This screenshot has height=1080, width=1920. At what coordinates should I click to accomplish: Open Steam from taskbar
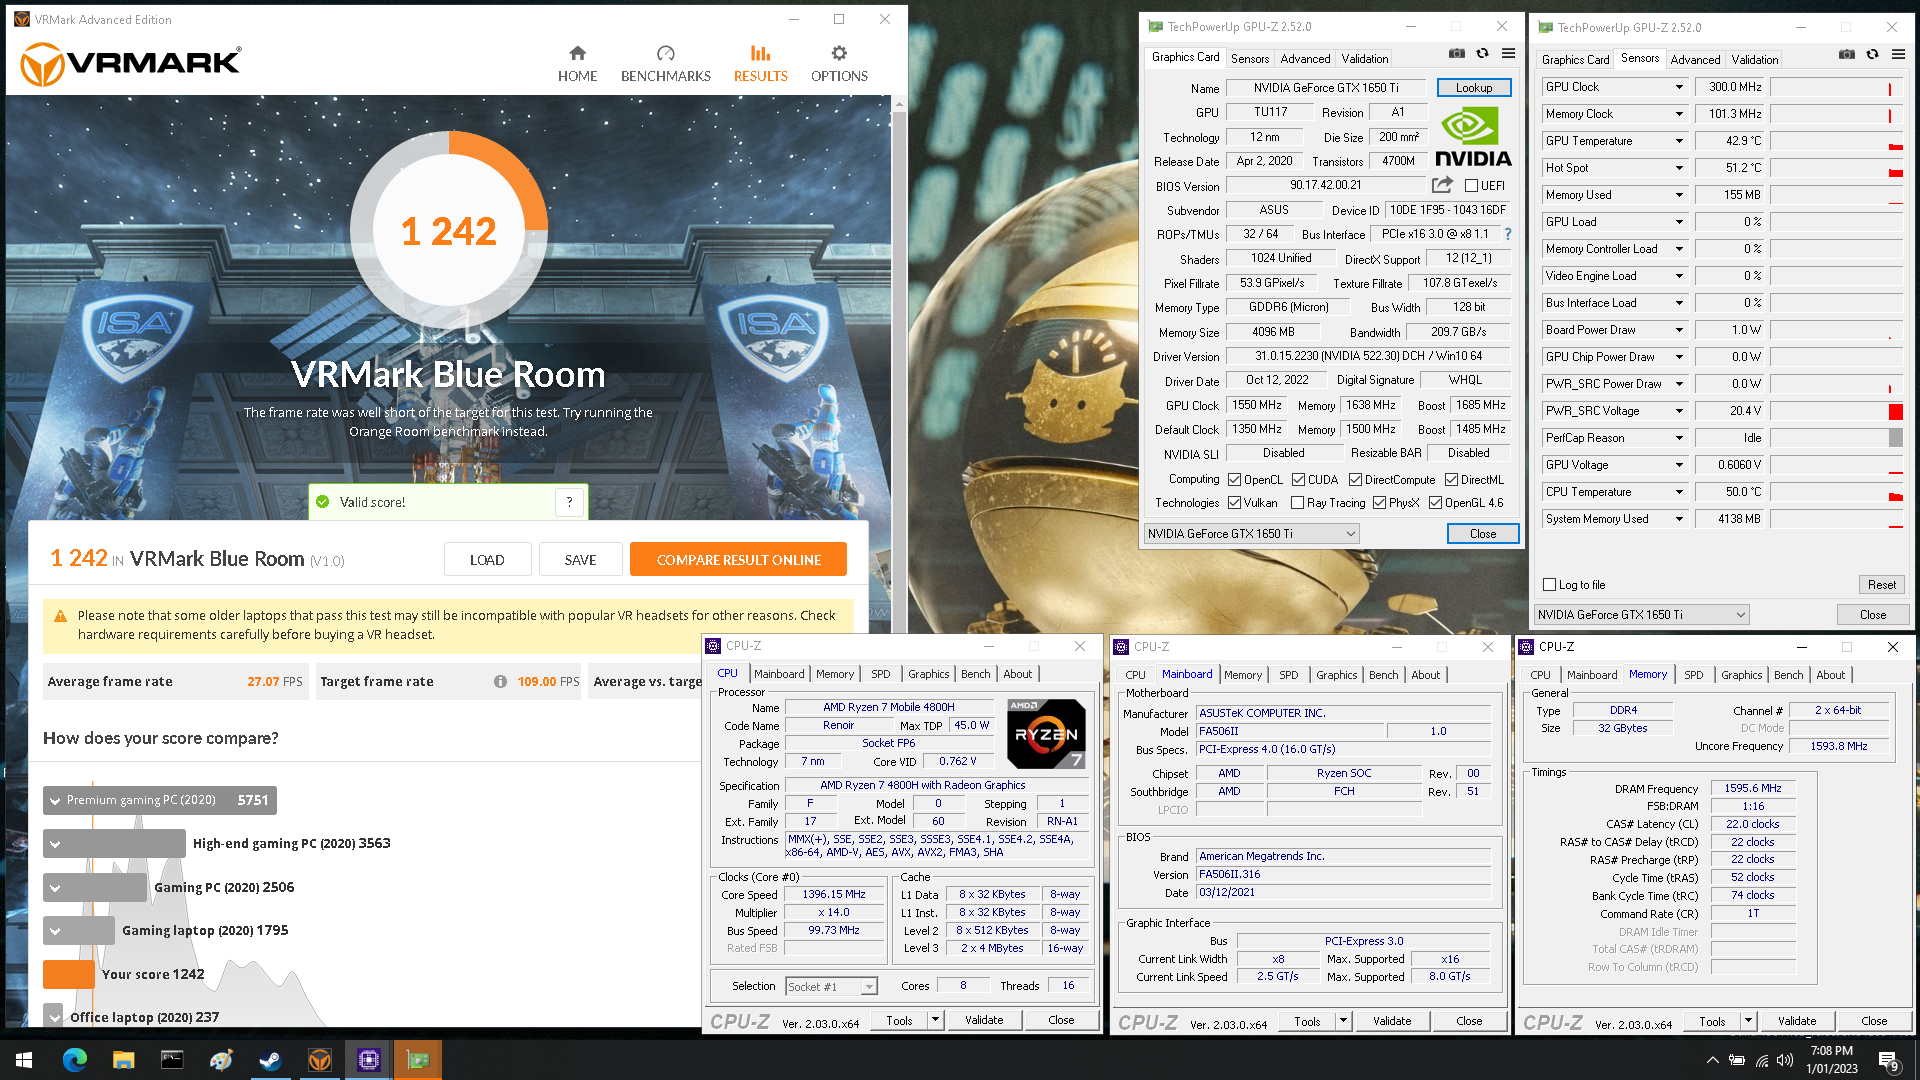pos(270,1060)
